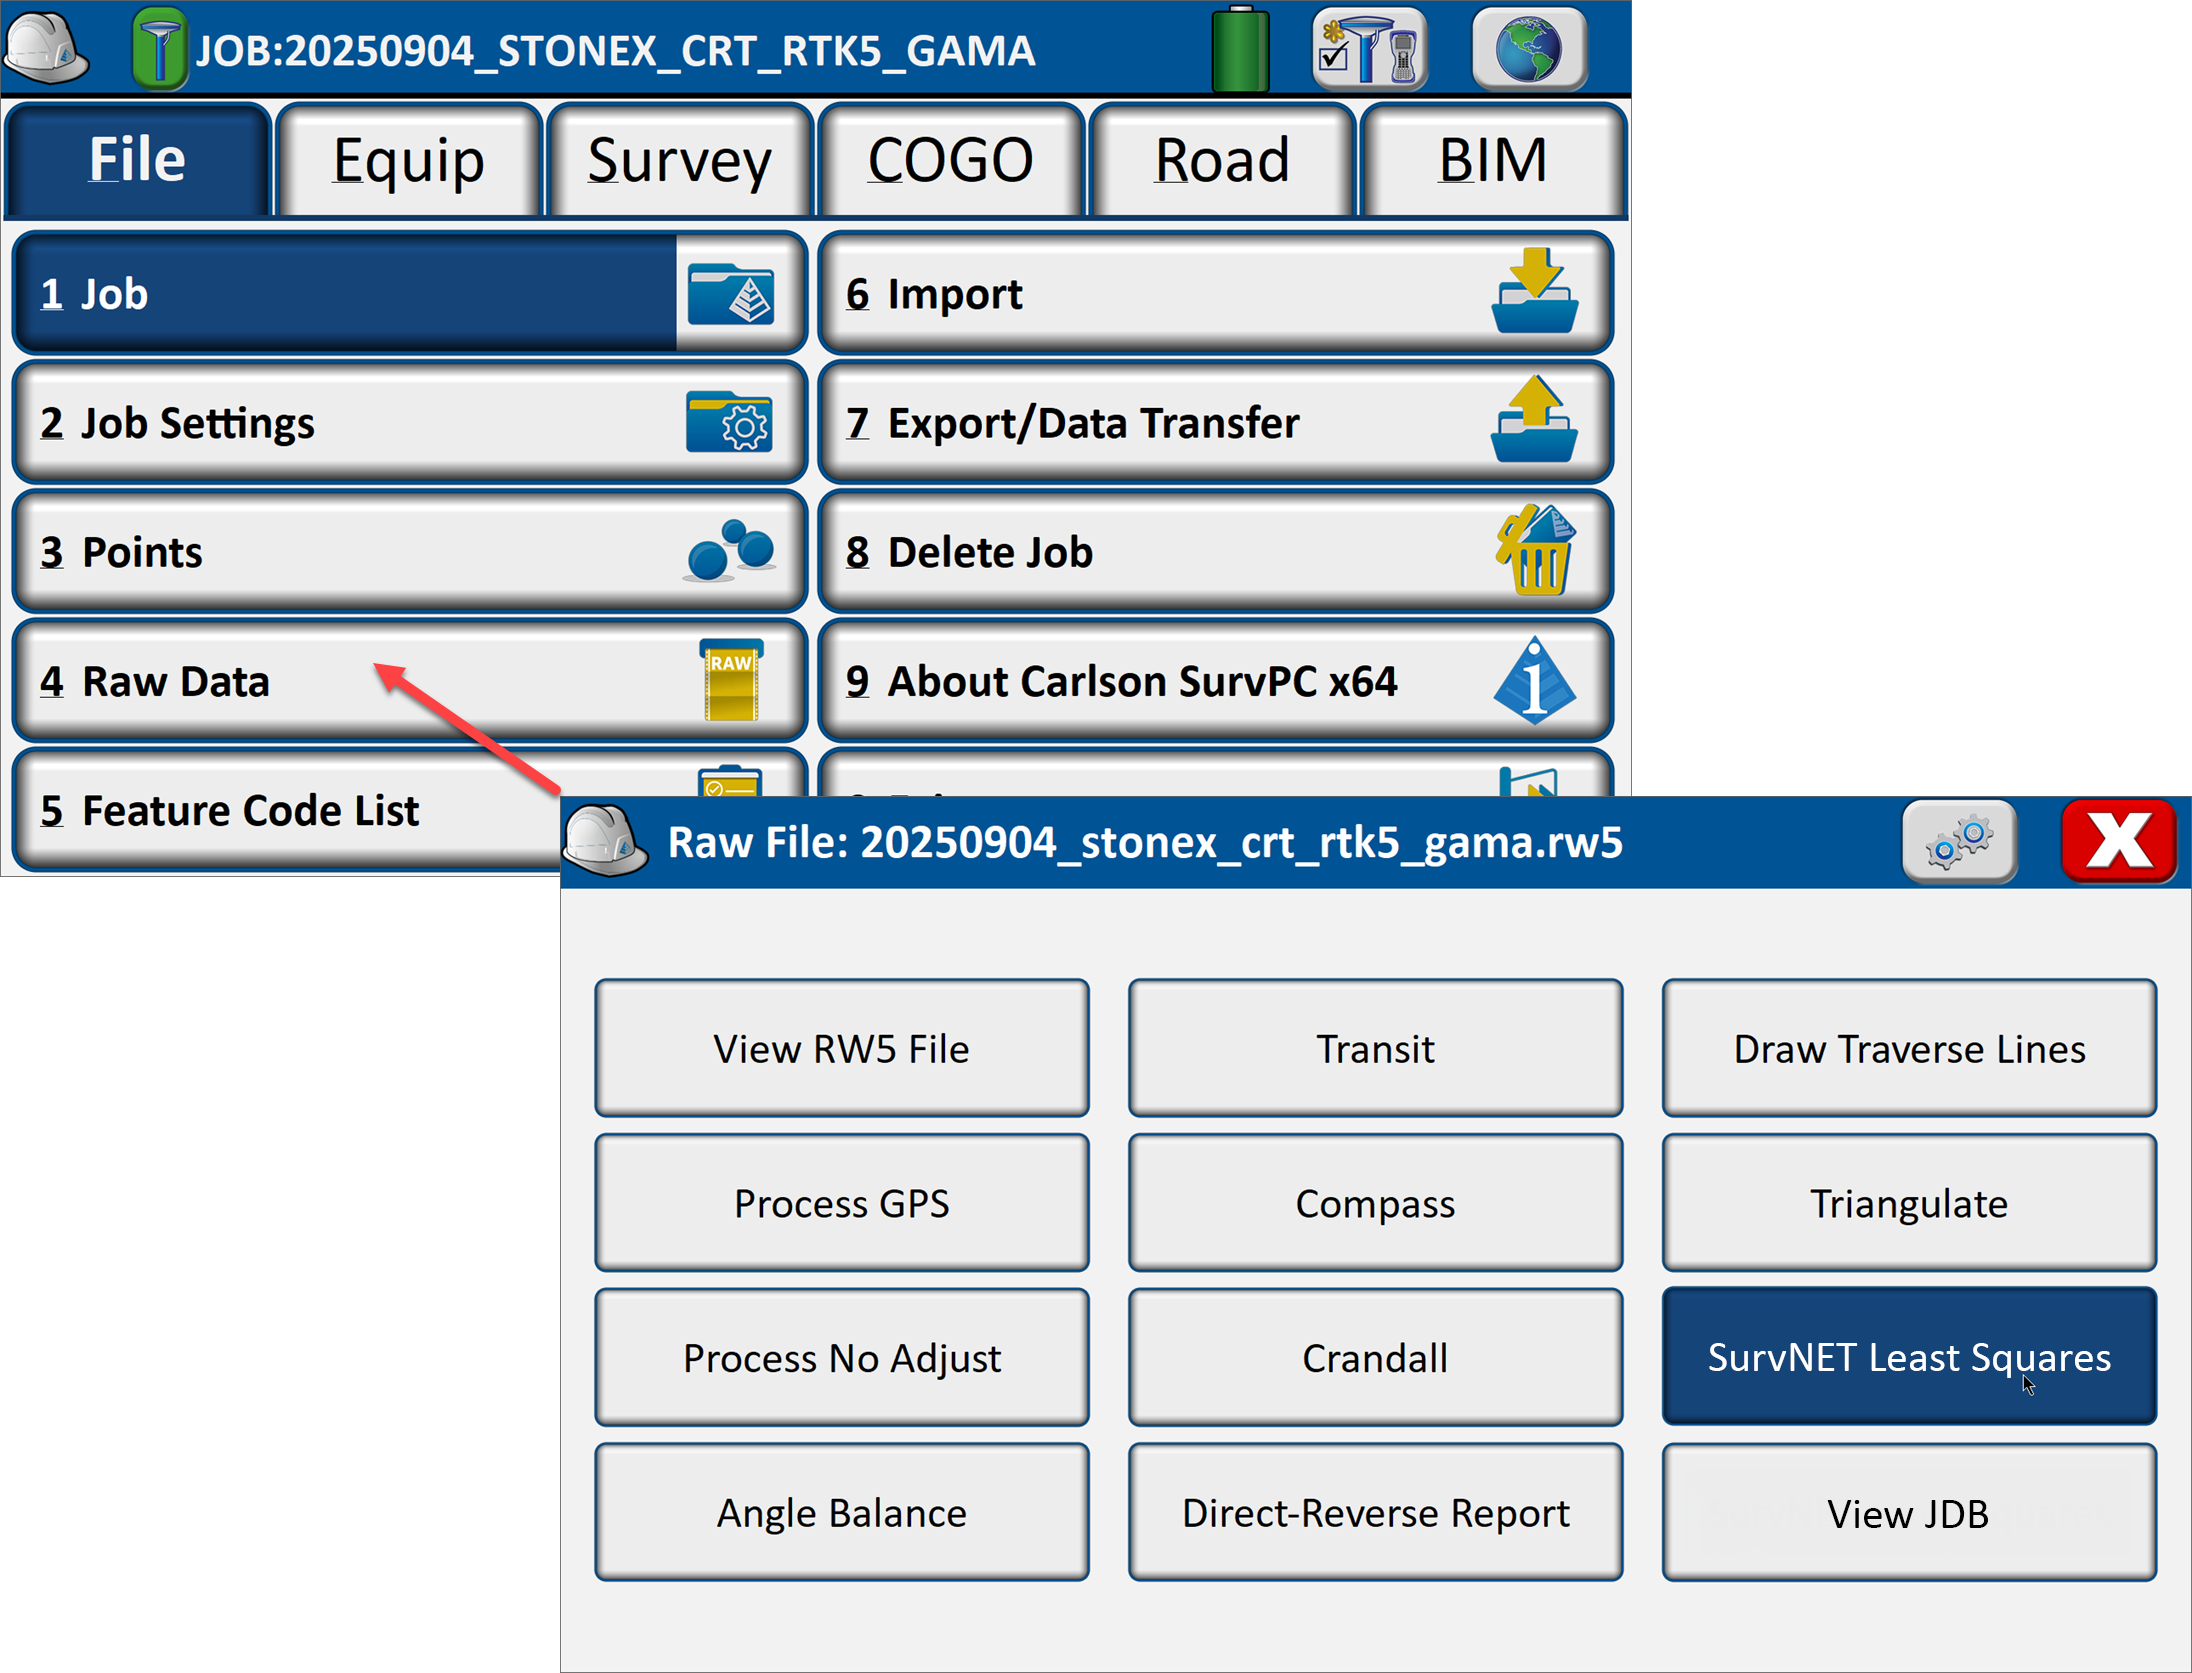
Task: Click the Import download arrow icon
Action: [1535, 291]
